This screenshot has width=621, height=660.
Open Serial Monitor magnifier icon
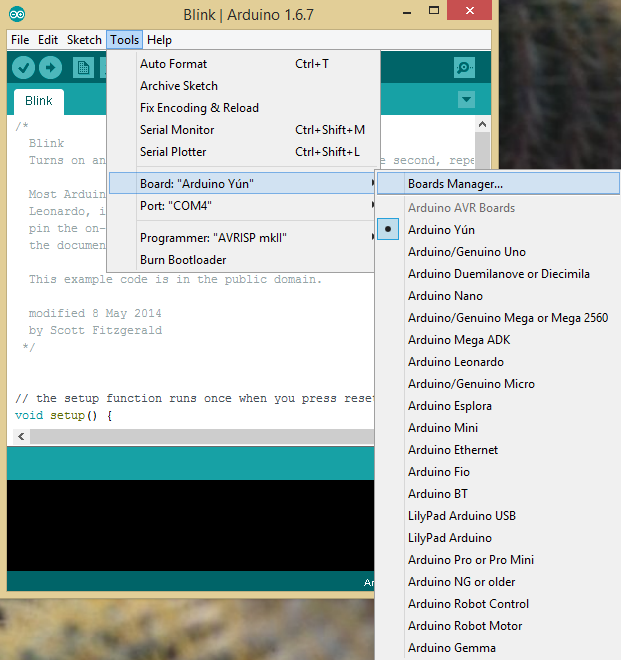[464, 67]
